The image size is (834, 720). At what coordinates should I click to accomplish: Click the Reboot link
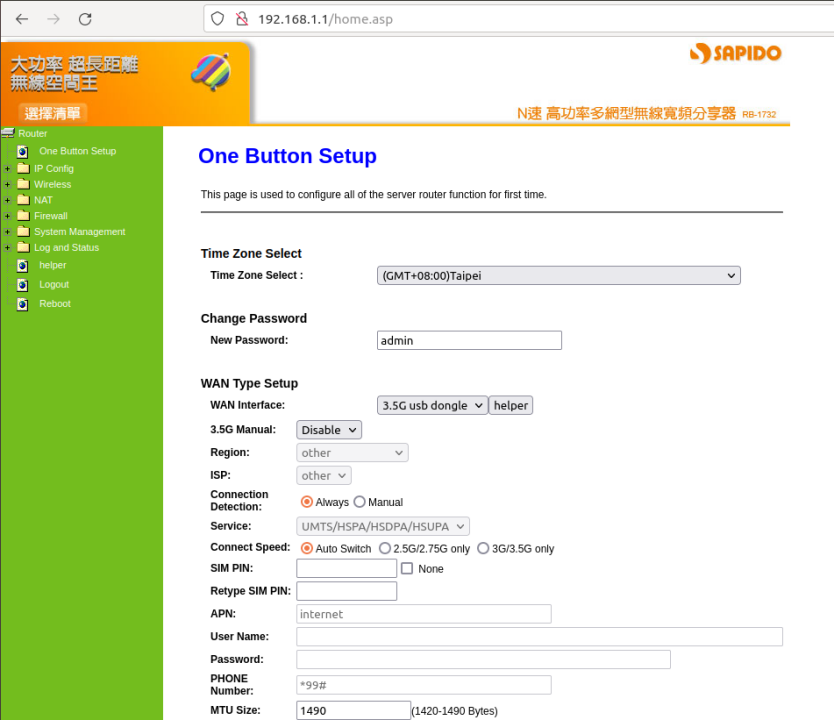point(55,304)
